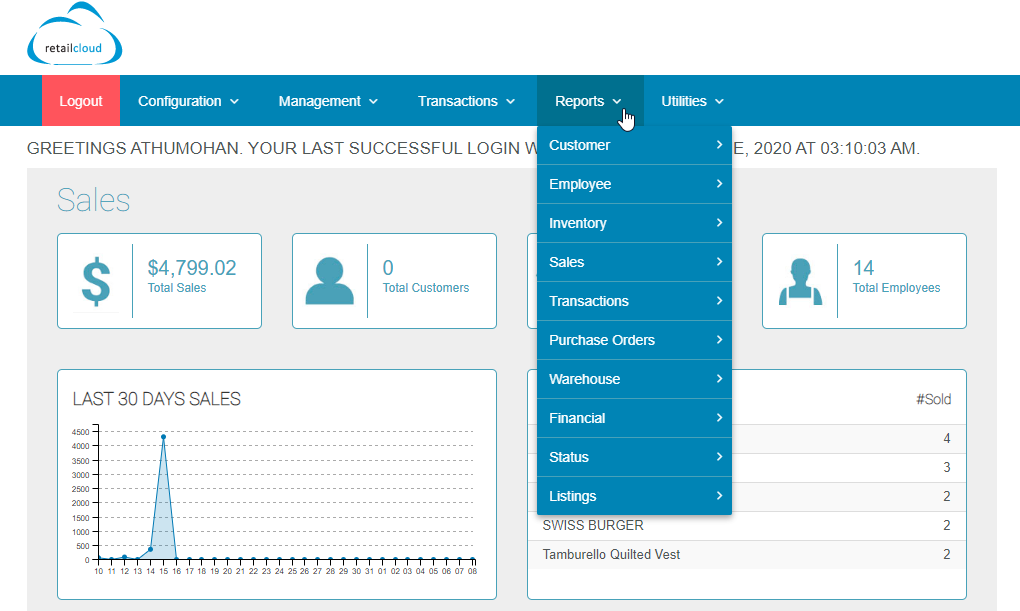Expand the Customer reports submenu
Image resolution: width=1020 pixels, height=611 pixels.
(x=634, y=145)
